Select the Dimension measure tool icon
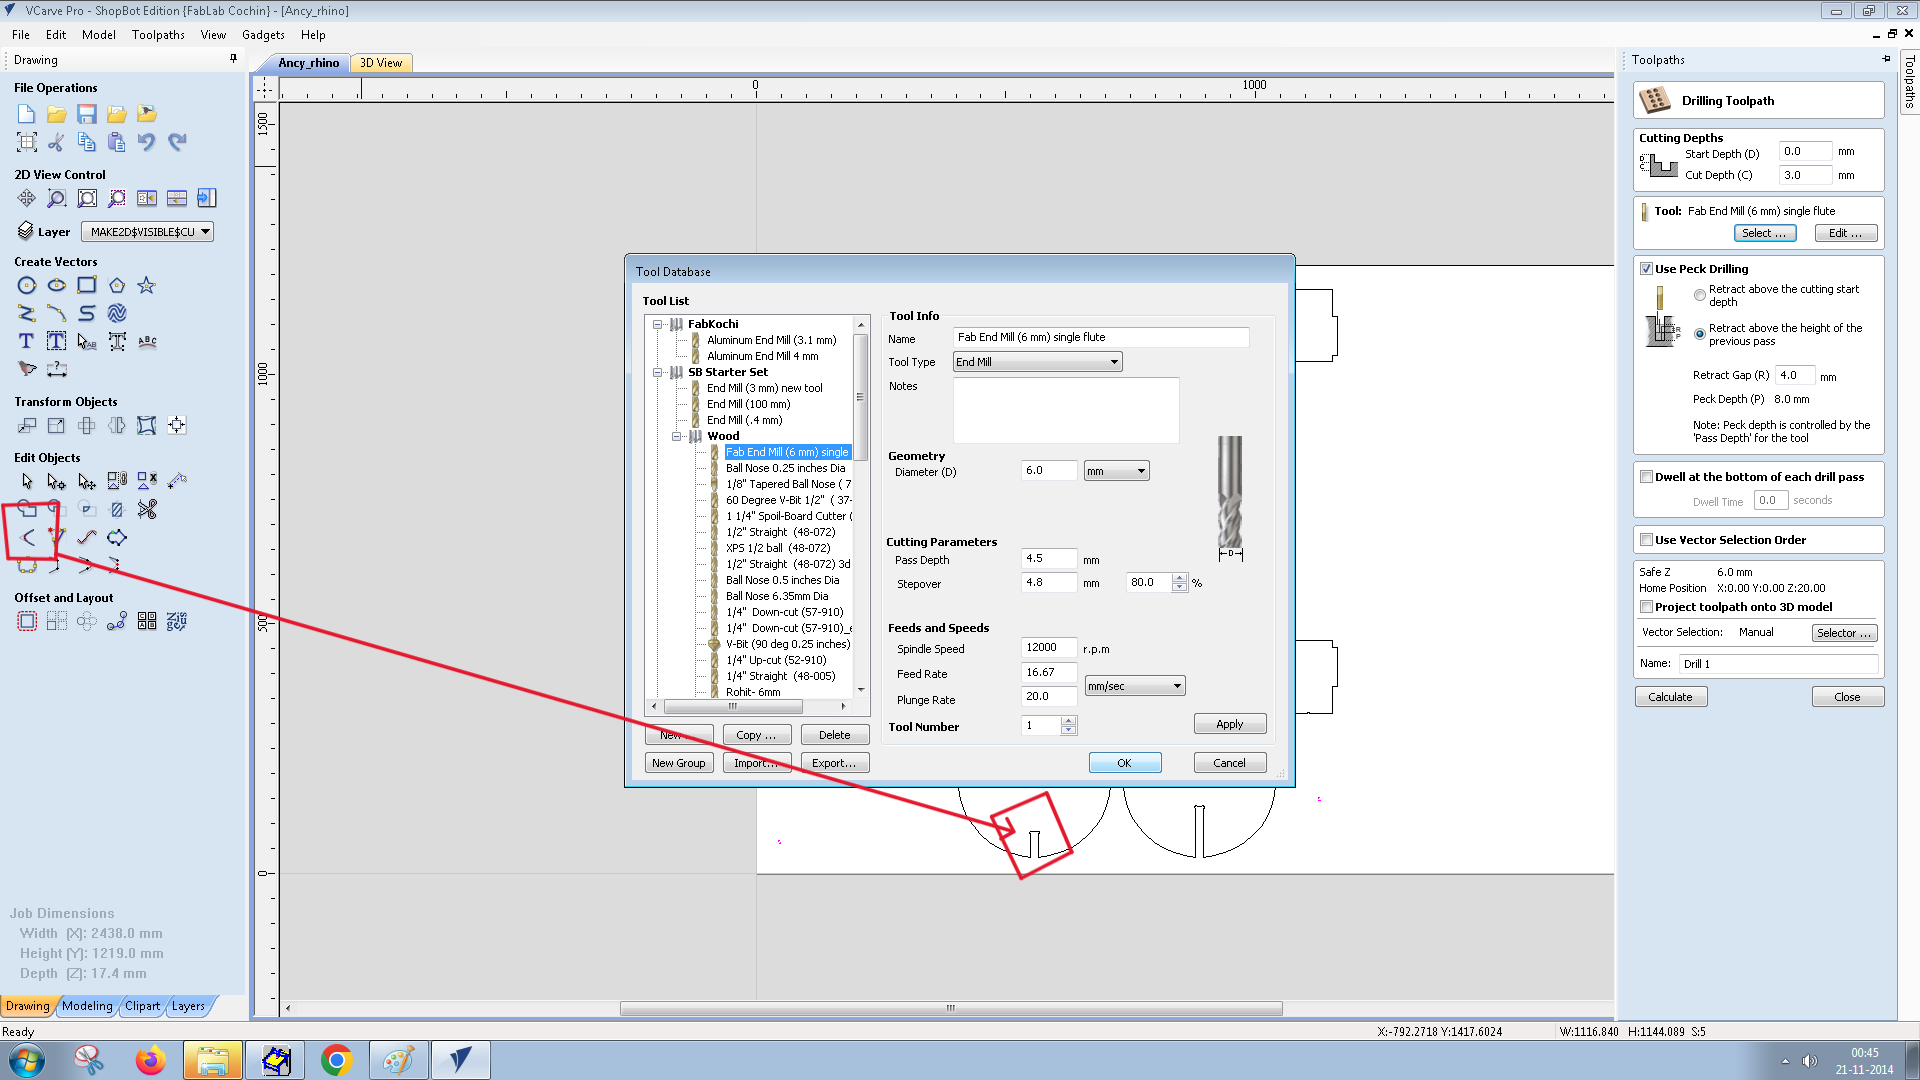The image size is (1920, 1080). click(x=57, y=370)
